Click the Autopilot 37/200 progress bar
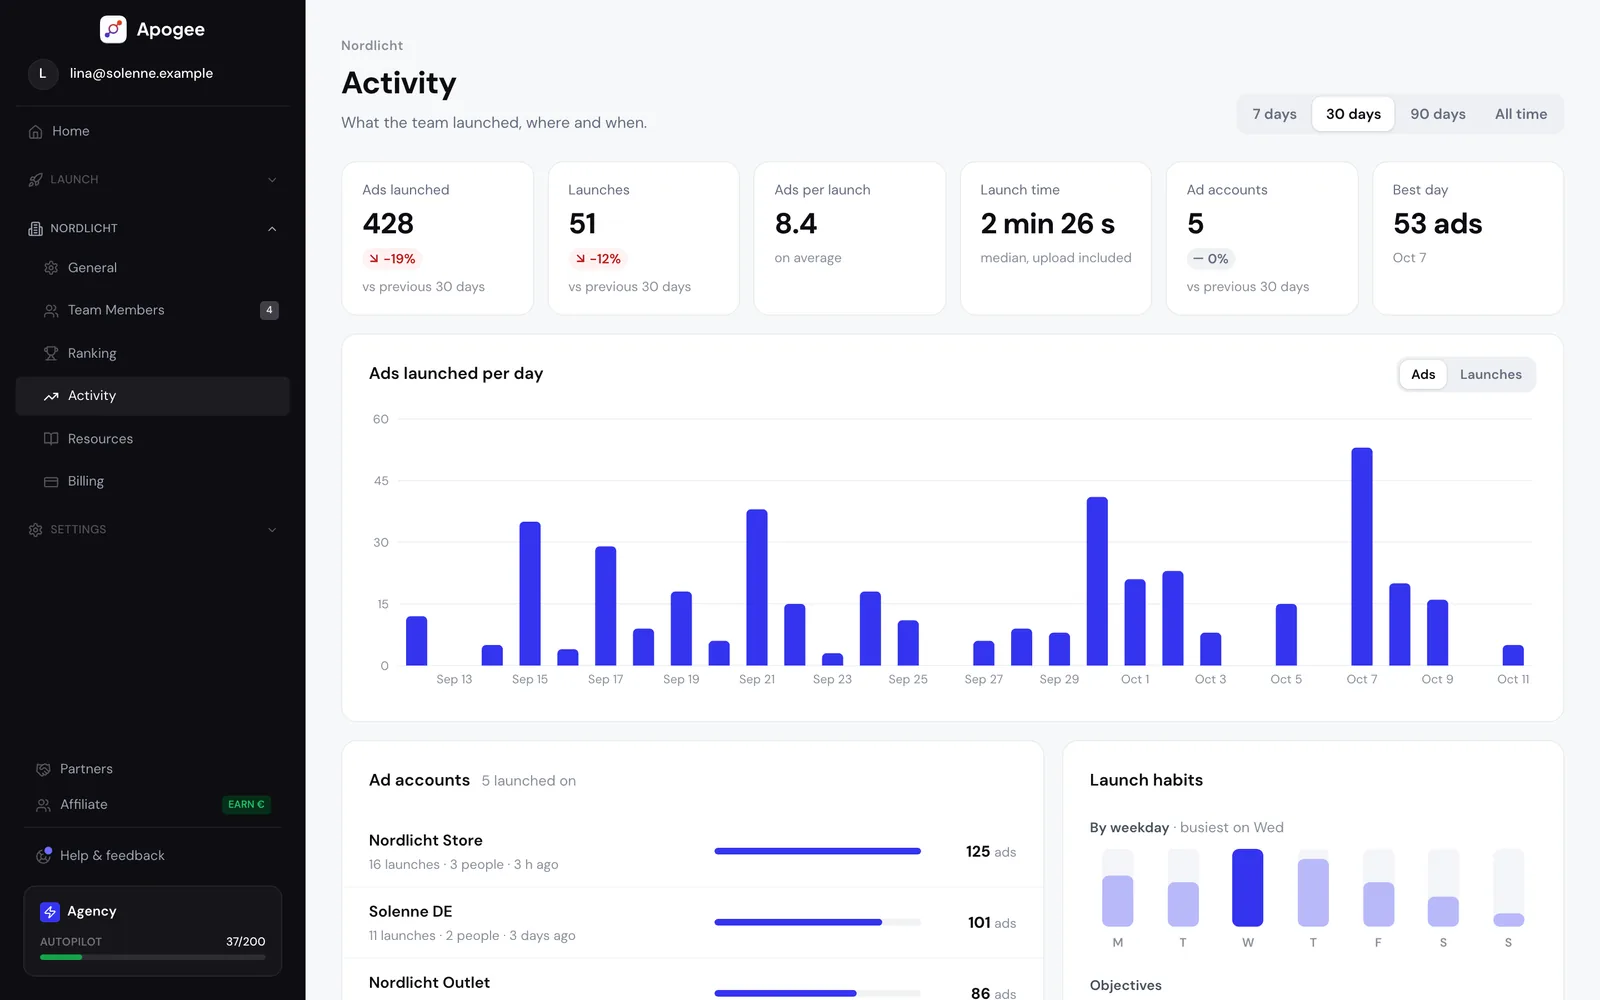This screenshot has height=1000, width=1600. tap(153, 957)
